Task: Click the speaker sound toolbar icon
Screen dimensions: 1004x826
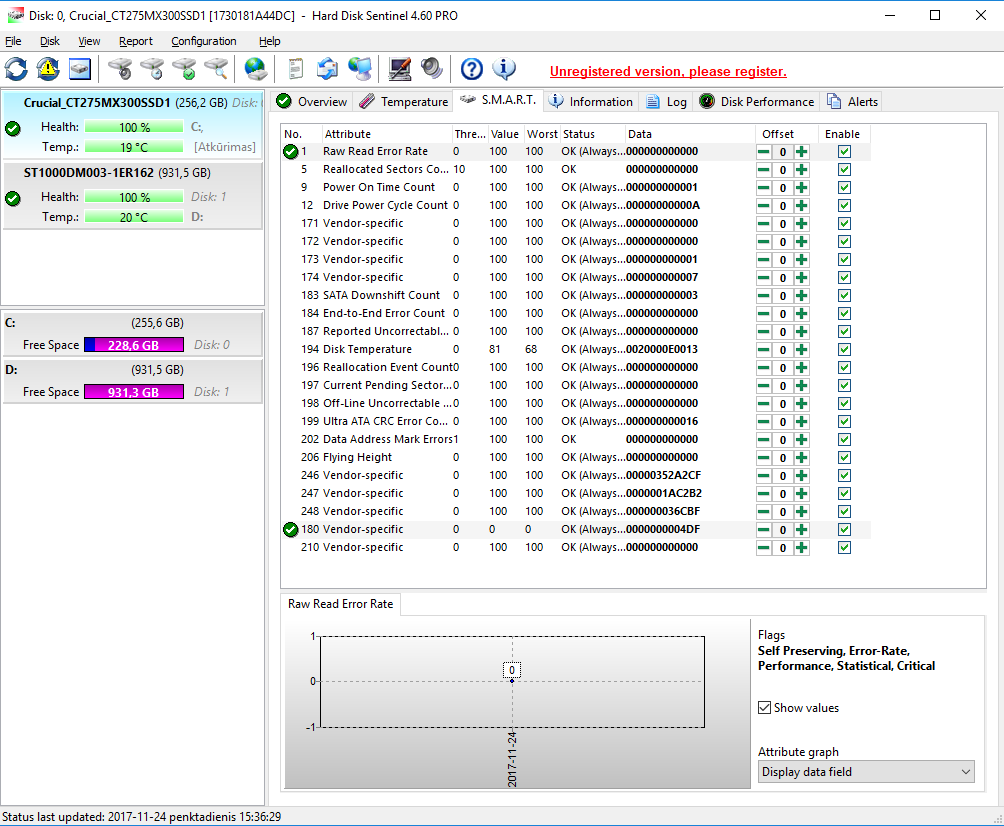Action: pyautogui.click(x=432, y=69)
